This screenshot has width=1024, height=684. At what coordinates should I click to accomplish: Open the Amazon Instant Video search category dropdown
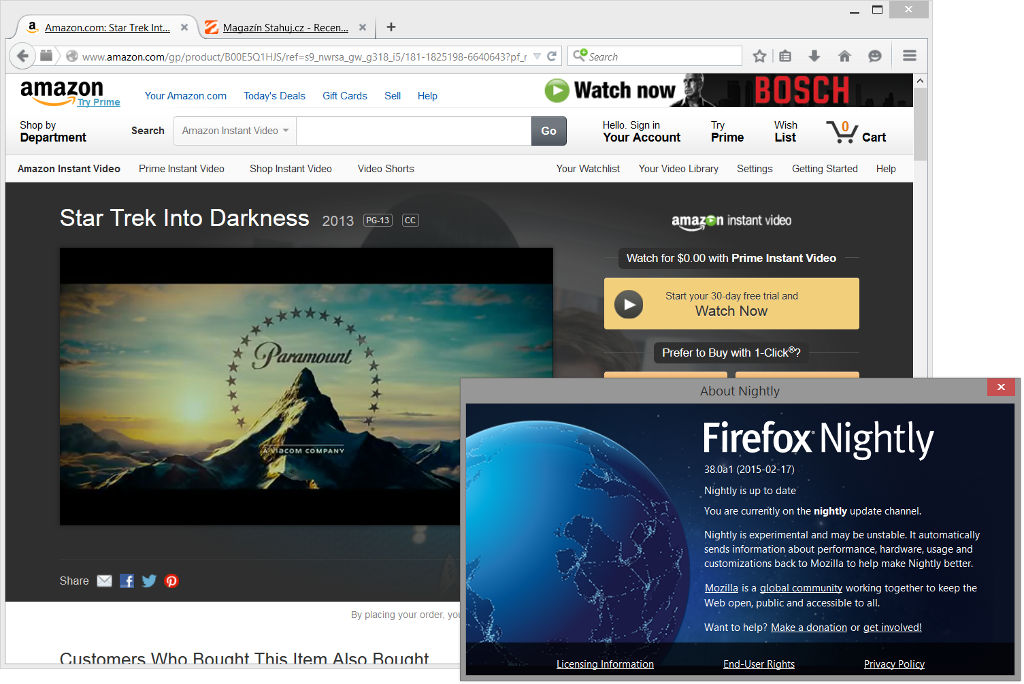click(235, 131)
